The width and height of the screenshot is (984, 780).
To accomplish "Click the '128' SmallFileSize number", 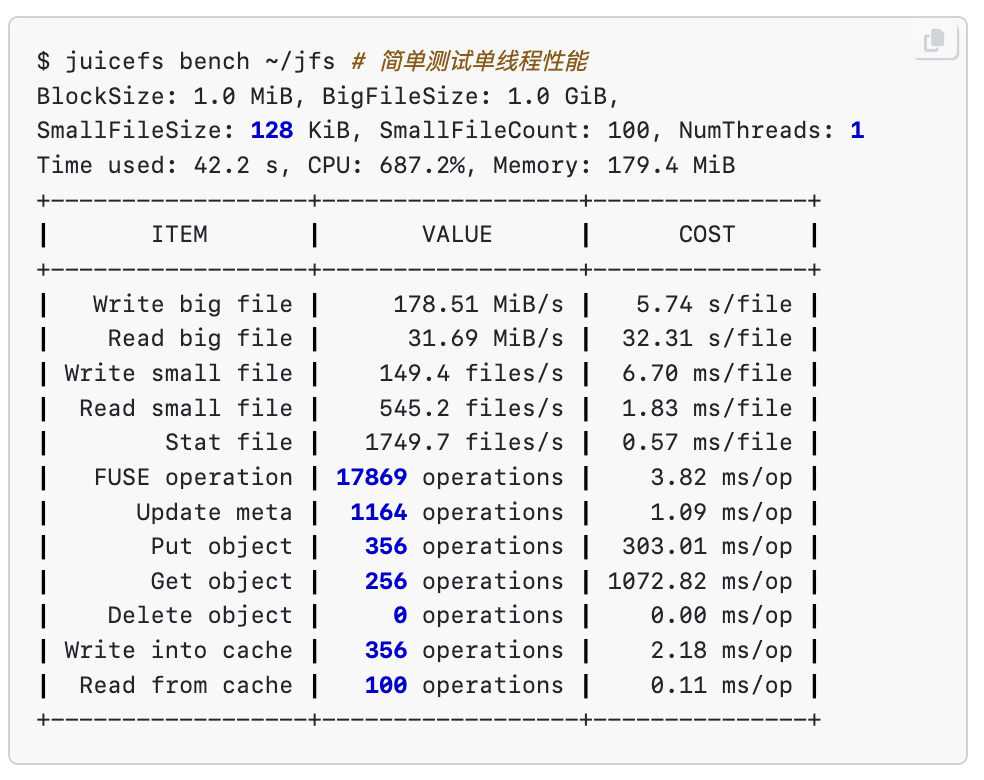I will click(272, 131).
